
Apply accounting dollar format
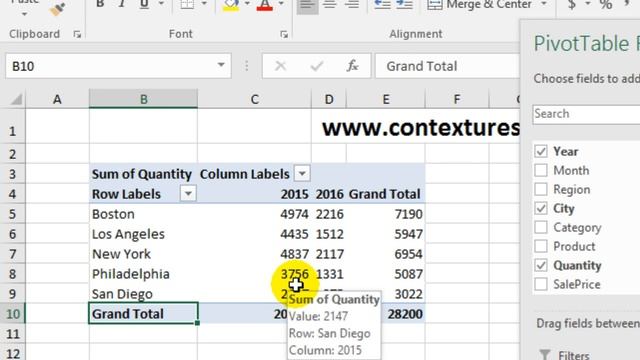pos(572,5)
